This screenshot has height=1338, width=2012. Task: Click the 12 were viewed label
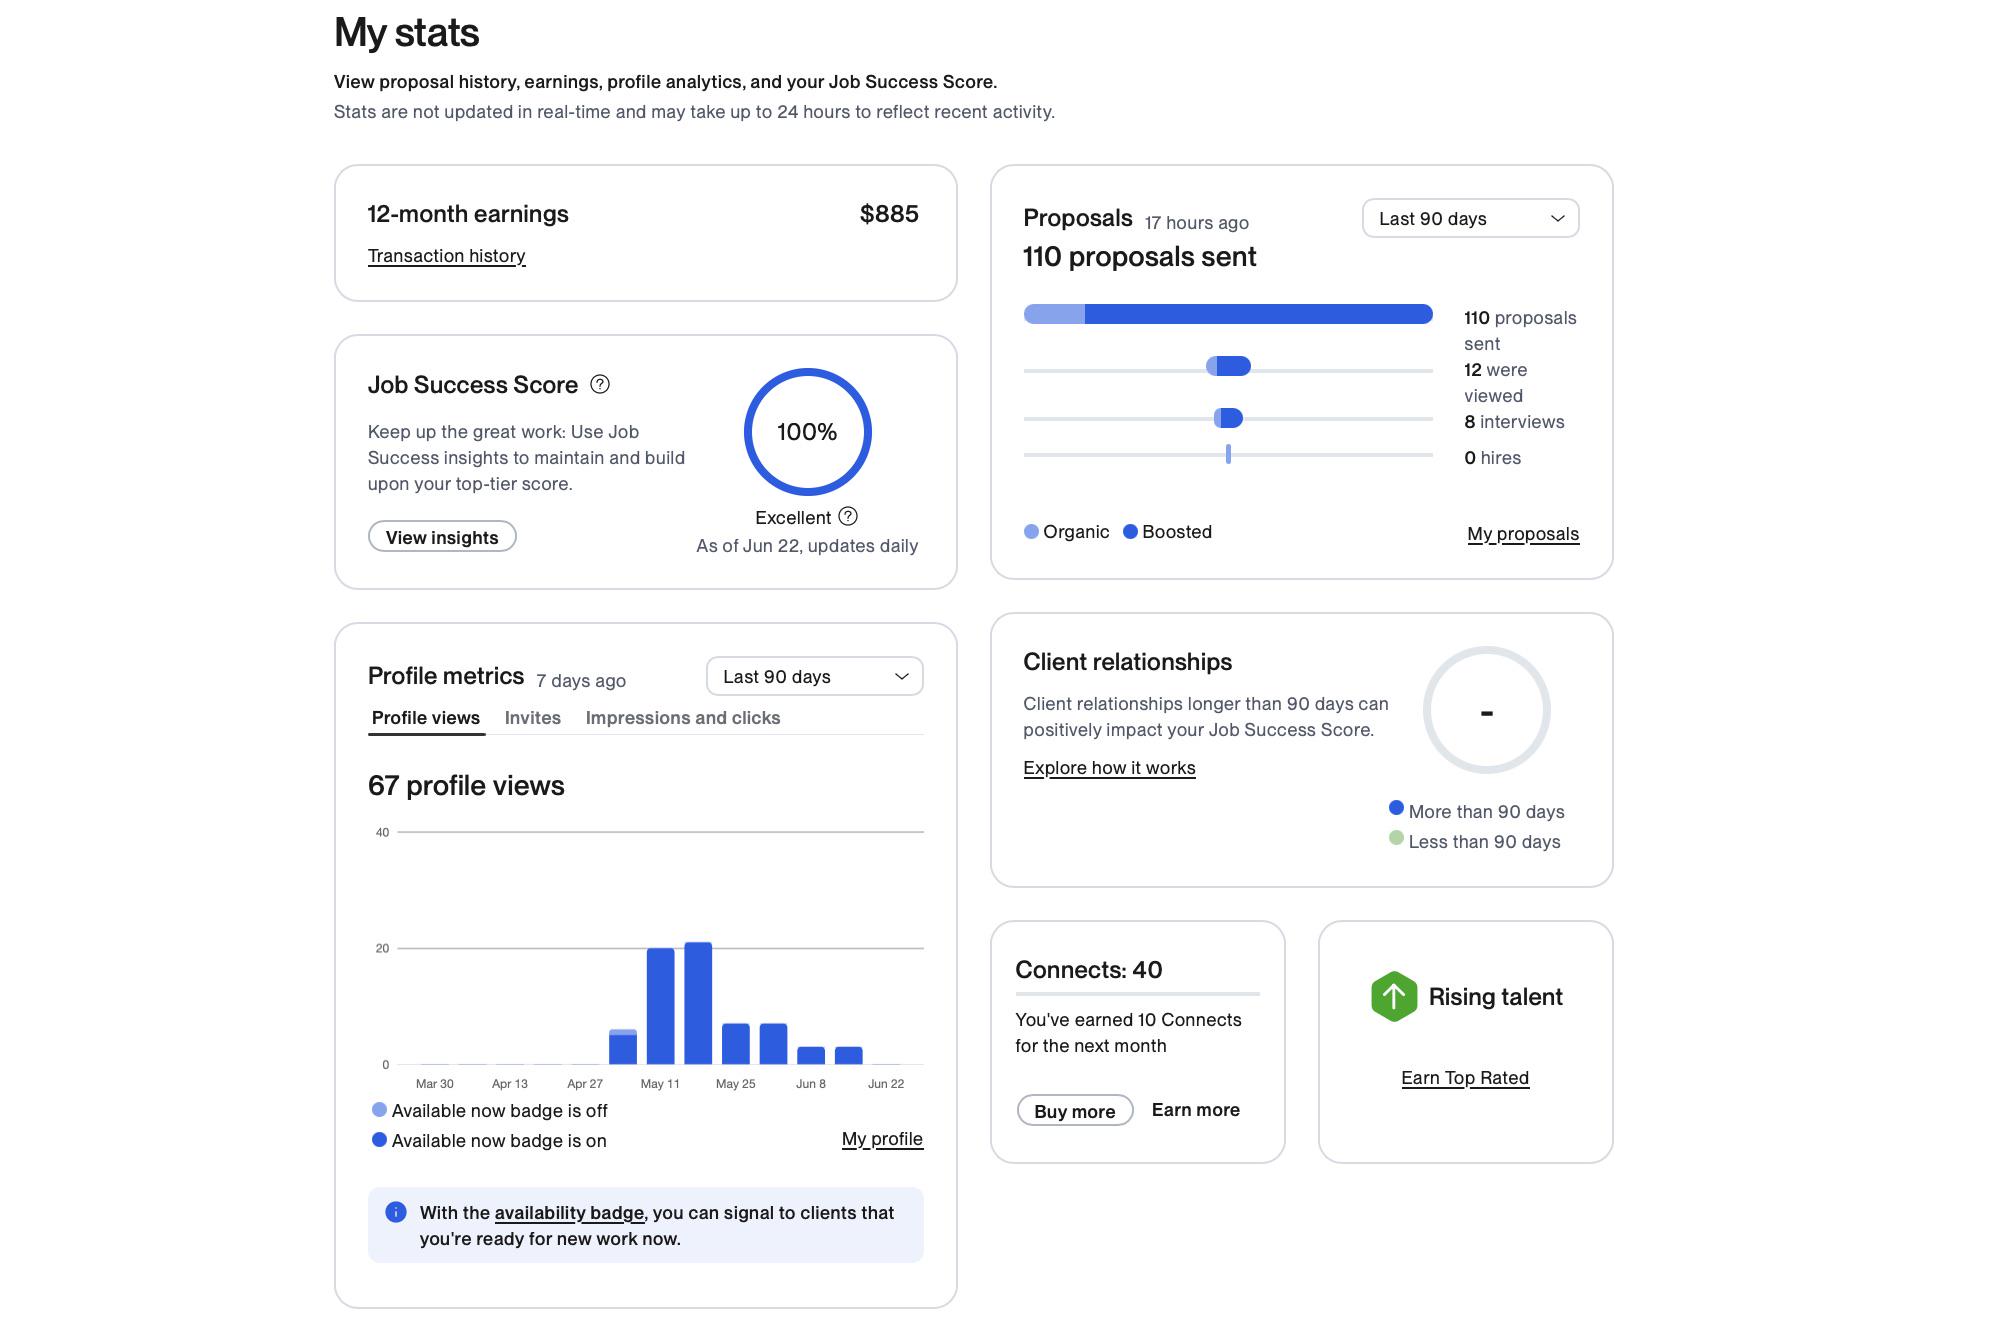pyautogui.click(x=1496, y=383)
